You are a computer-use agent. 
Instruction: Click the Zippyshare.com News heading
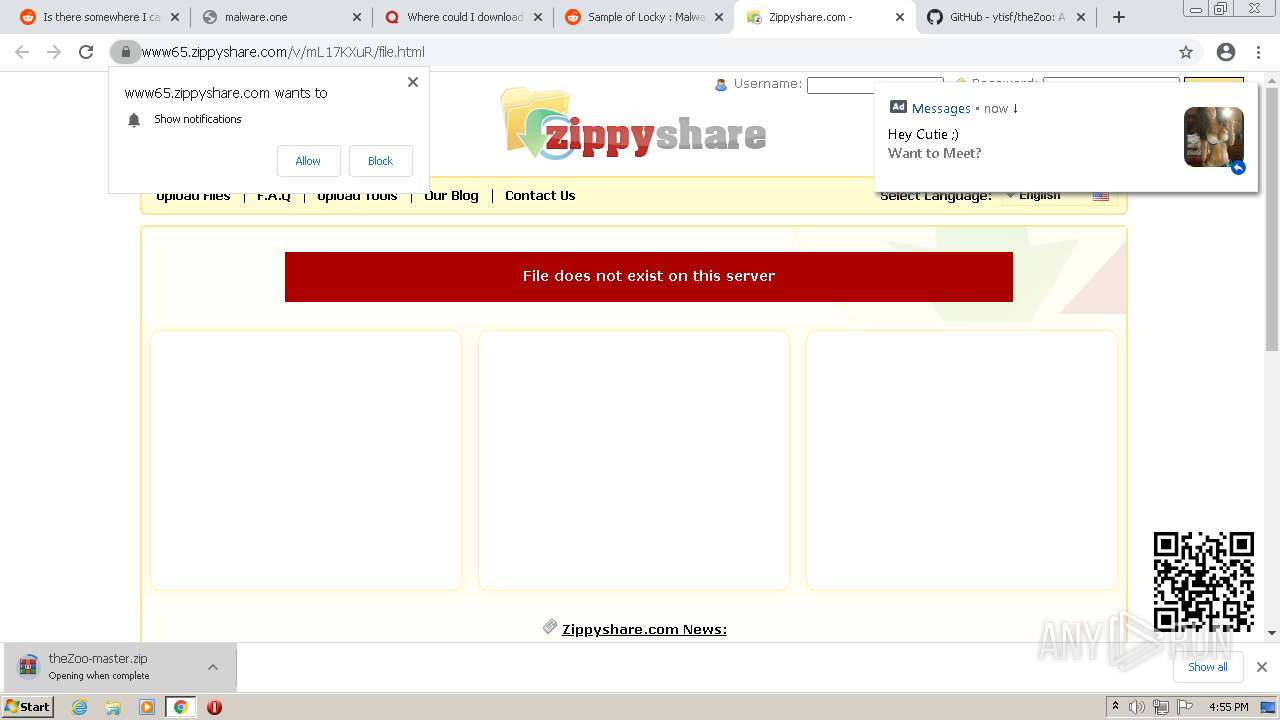coord(644,629)
